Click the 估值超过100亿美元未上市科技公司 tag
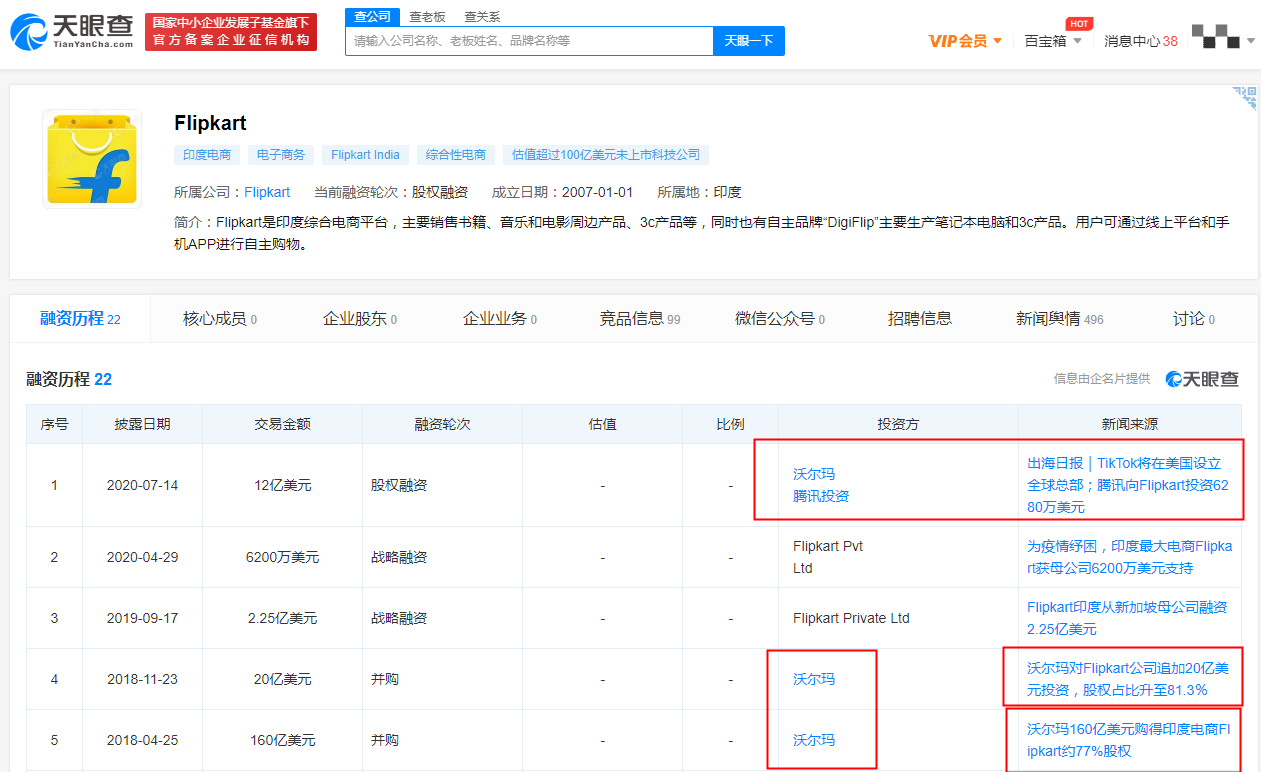1261x772 pixels. [607, 155]
